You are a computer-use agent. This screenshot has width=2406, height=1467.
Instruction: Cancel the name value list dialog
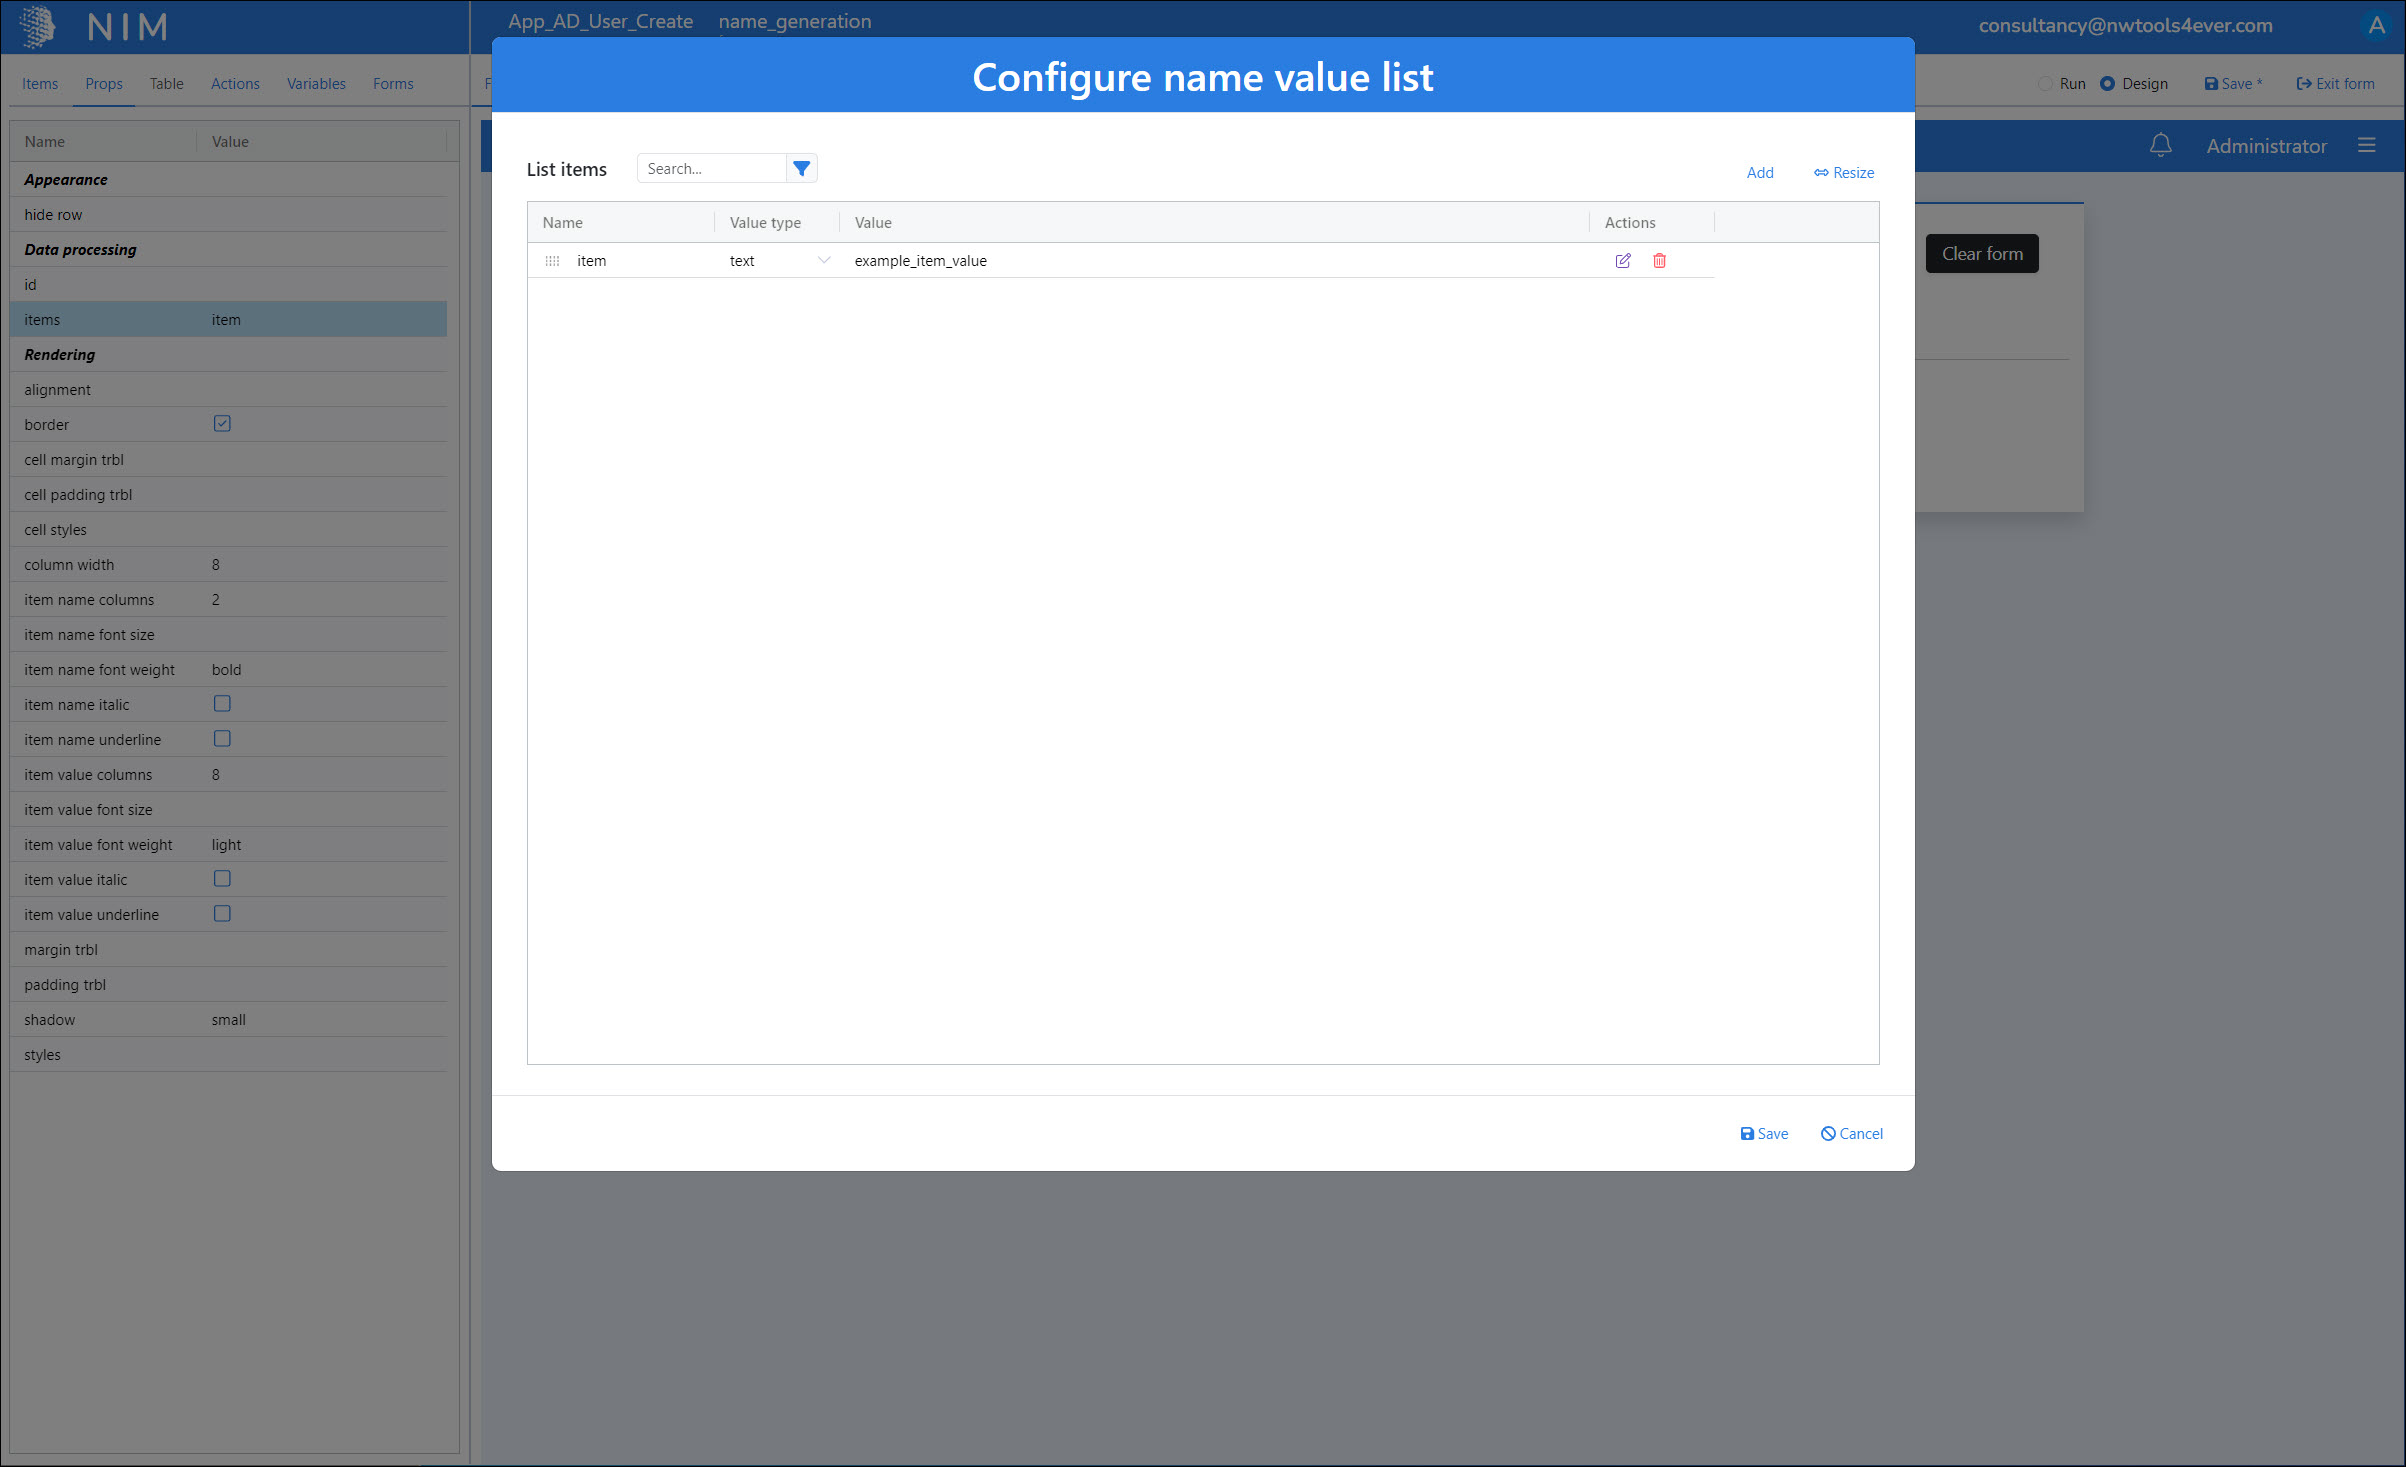(x=1851, y=1133)
